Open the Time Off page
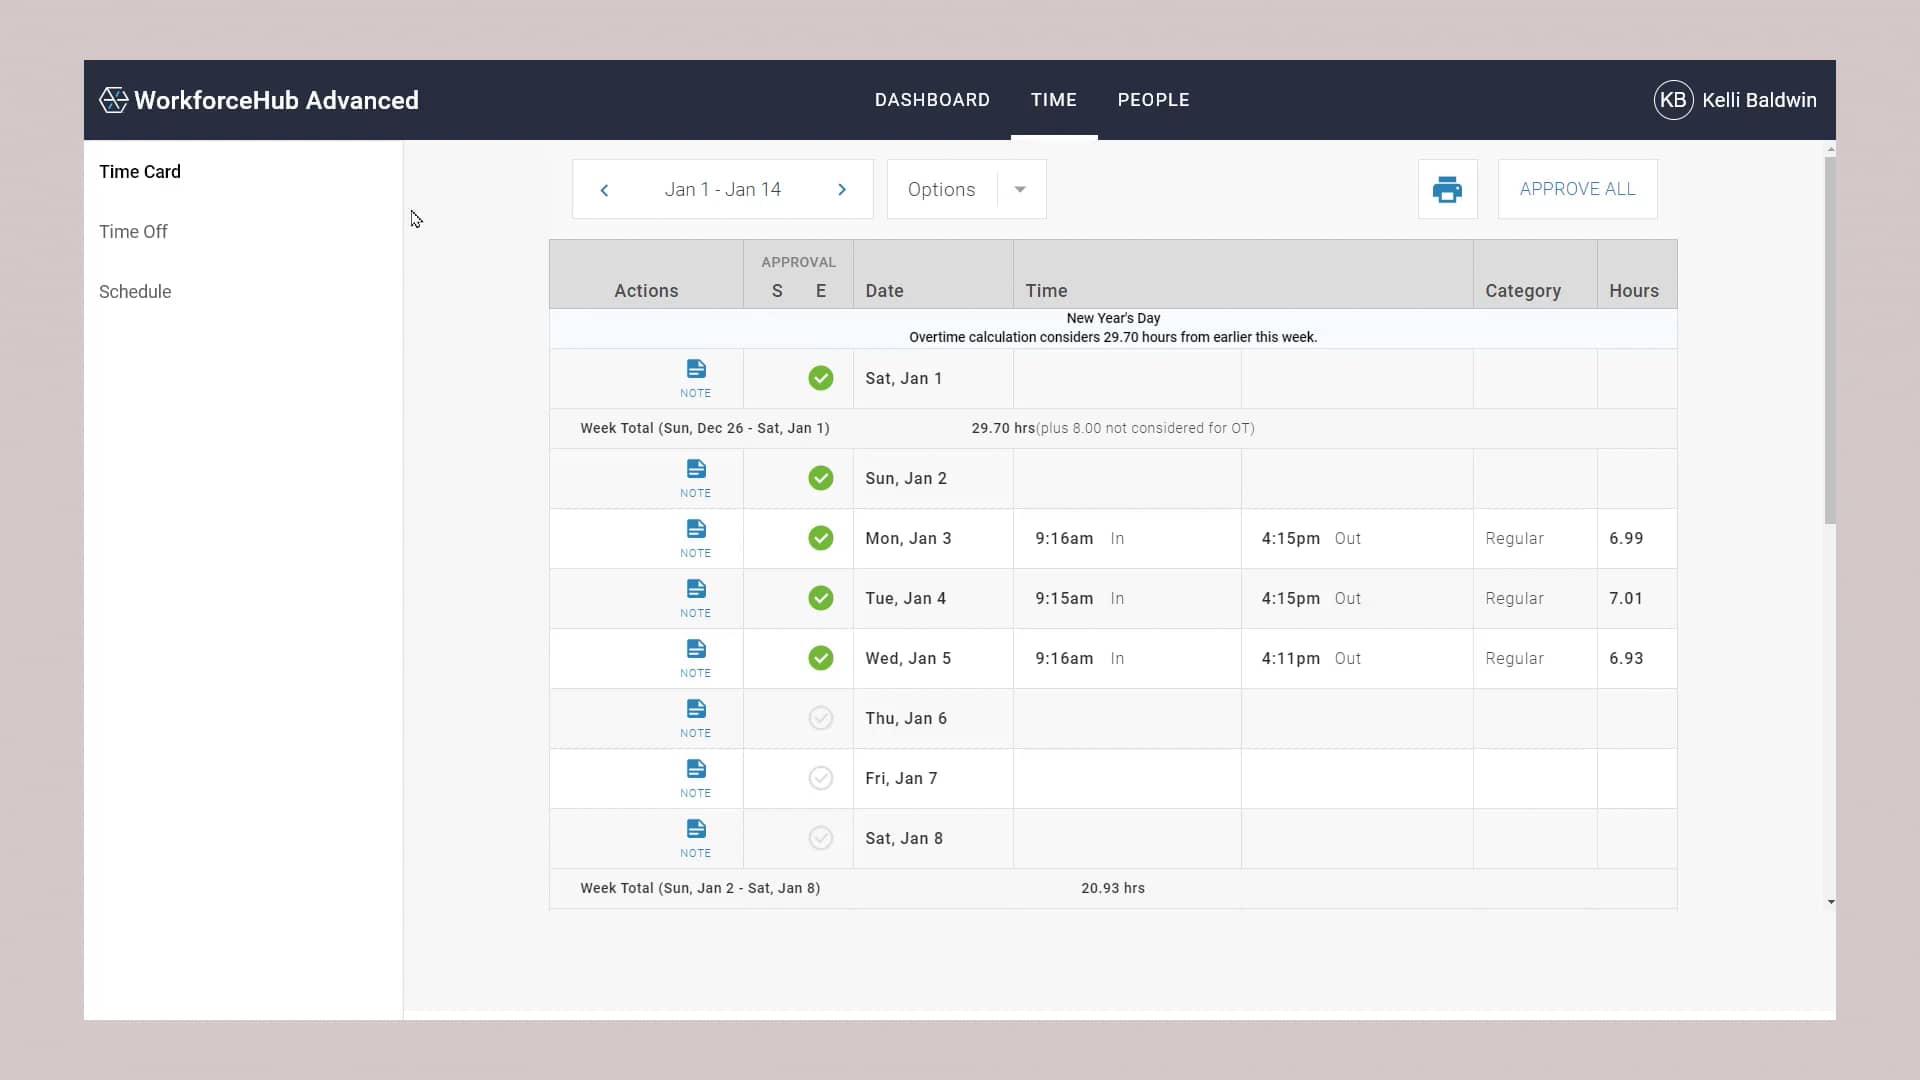1920x1080 pixels. [133, 231]
